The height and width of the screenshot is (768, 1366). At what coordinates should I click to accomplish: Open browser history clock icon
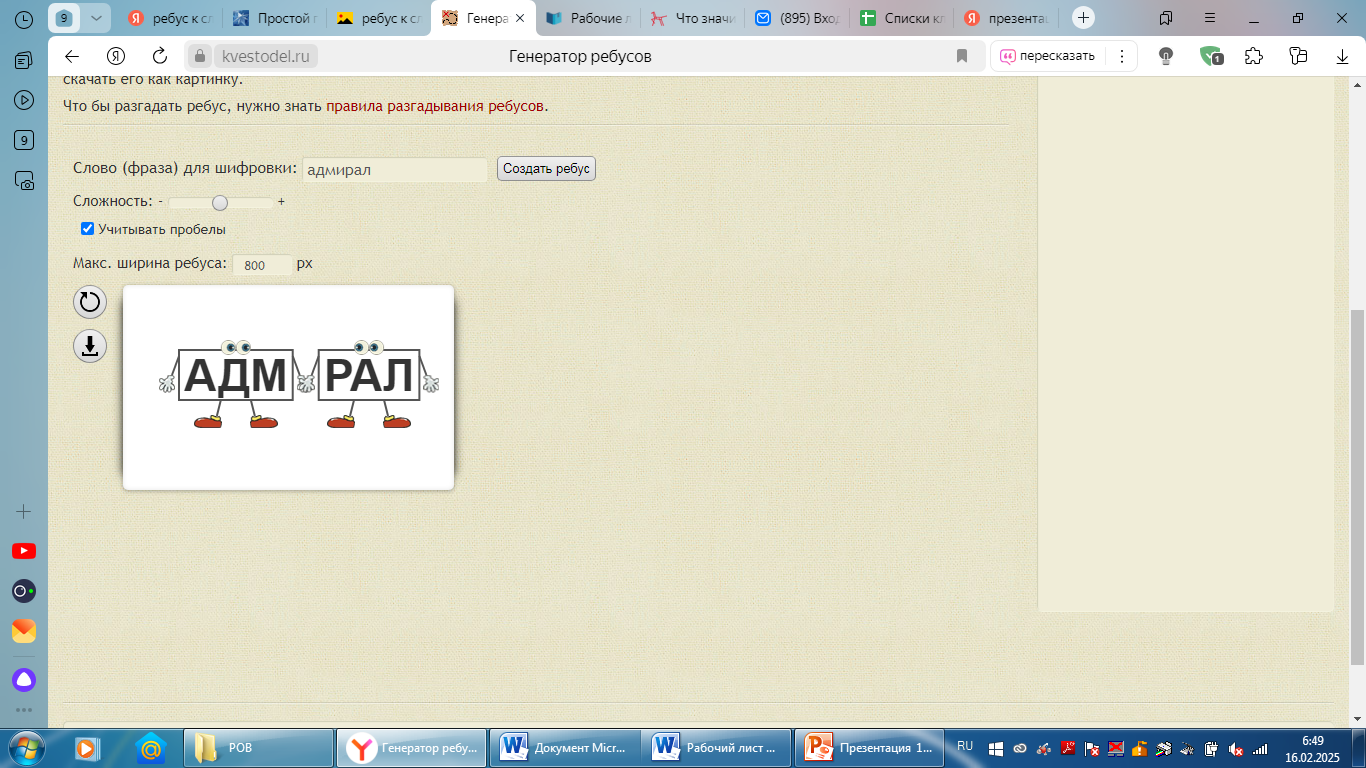[24, 18]
